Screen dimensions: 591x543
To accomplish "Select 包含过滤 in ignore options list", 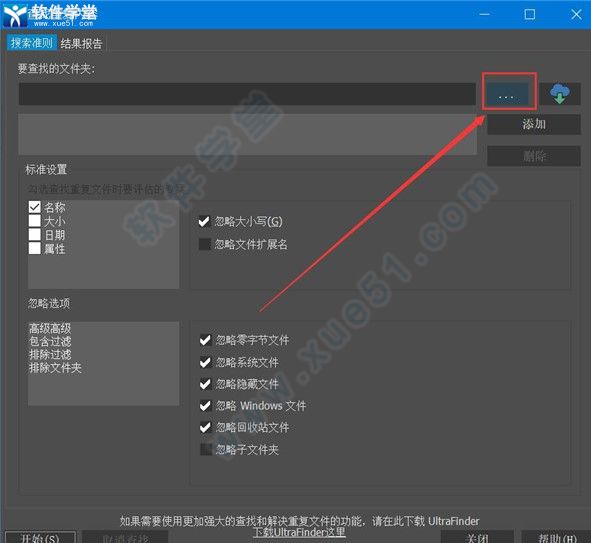I will [x=50, y=341].
